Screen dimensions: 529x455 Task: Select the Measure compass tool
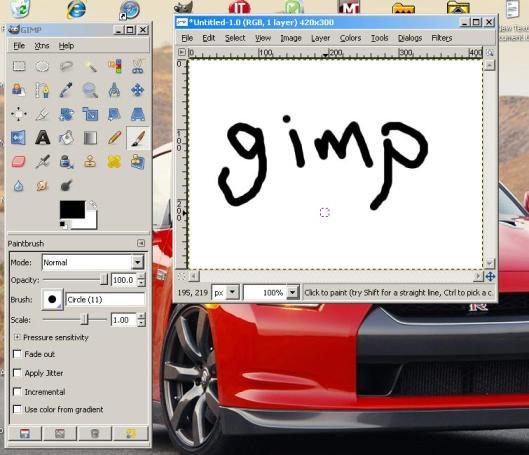coord(114,90)
